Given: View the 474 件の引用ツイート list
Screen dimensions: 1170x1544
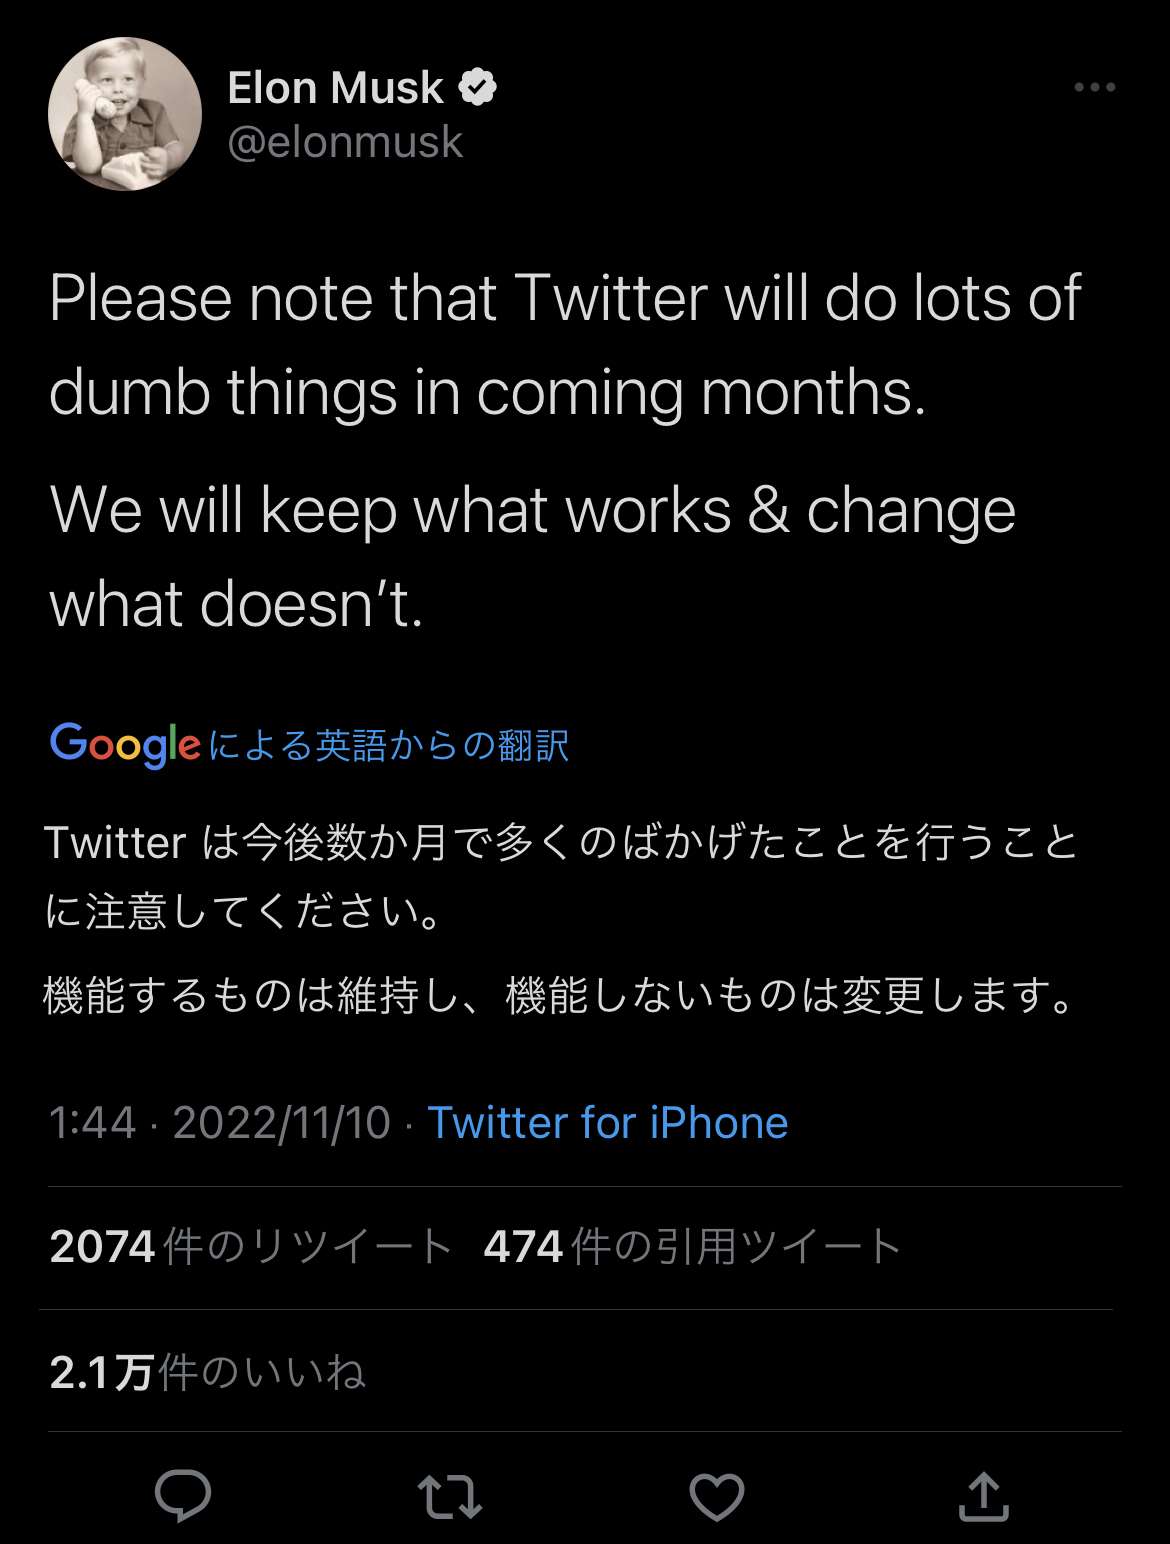Looking at the screenshot, I should coord(692,1247).
